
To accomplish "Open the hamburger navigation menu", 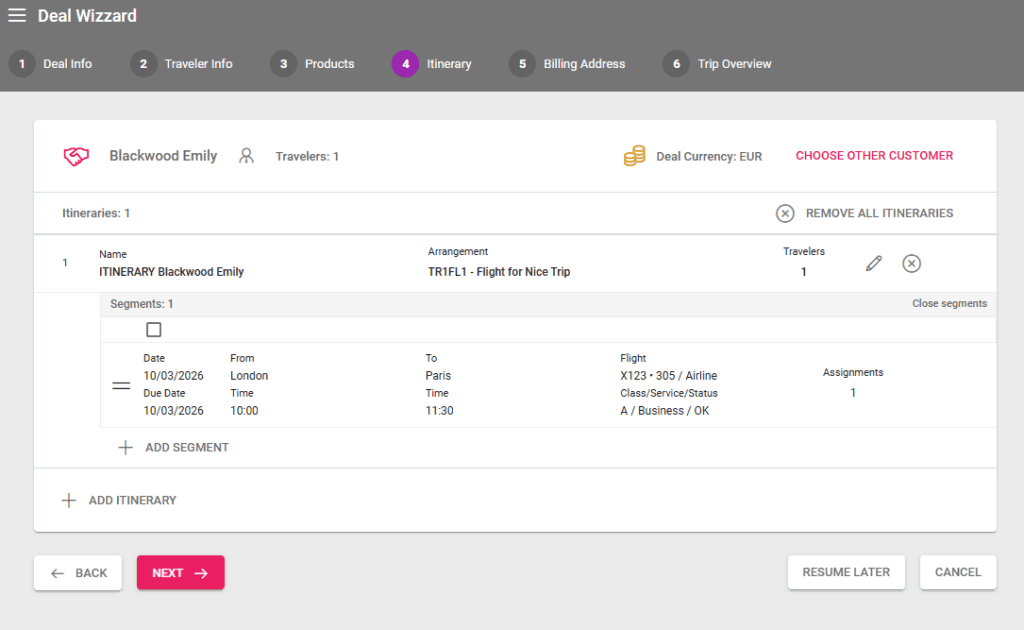I will click(17, 16).
